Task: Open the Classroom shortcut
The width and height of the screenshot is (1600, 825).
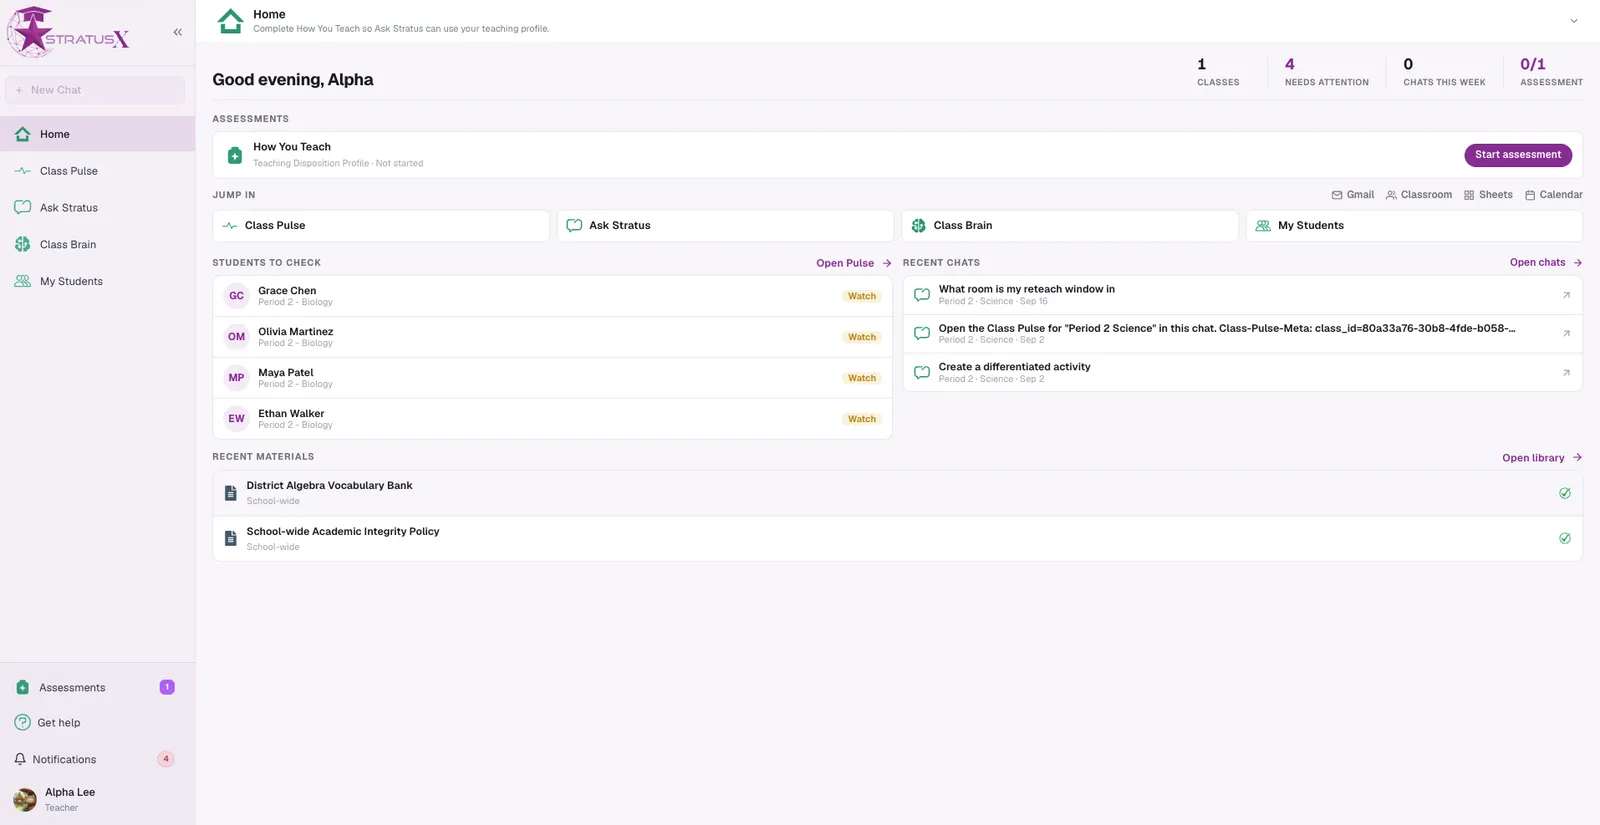Action: point(1419,195)
